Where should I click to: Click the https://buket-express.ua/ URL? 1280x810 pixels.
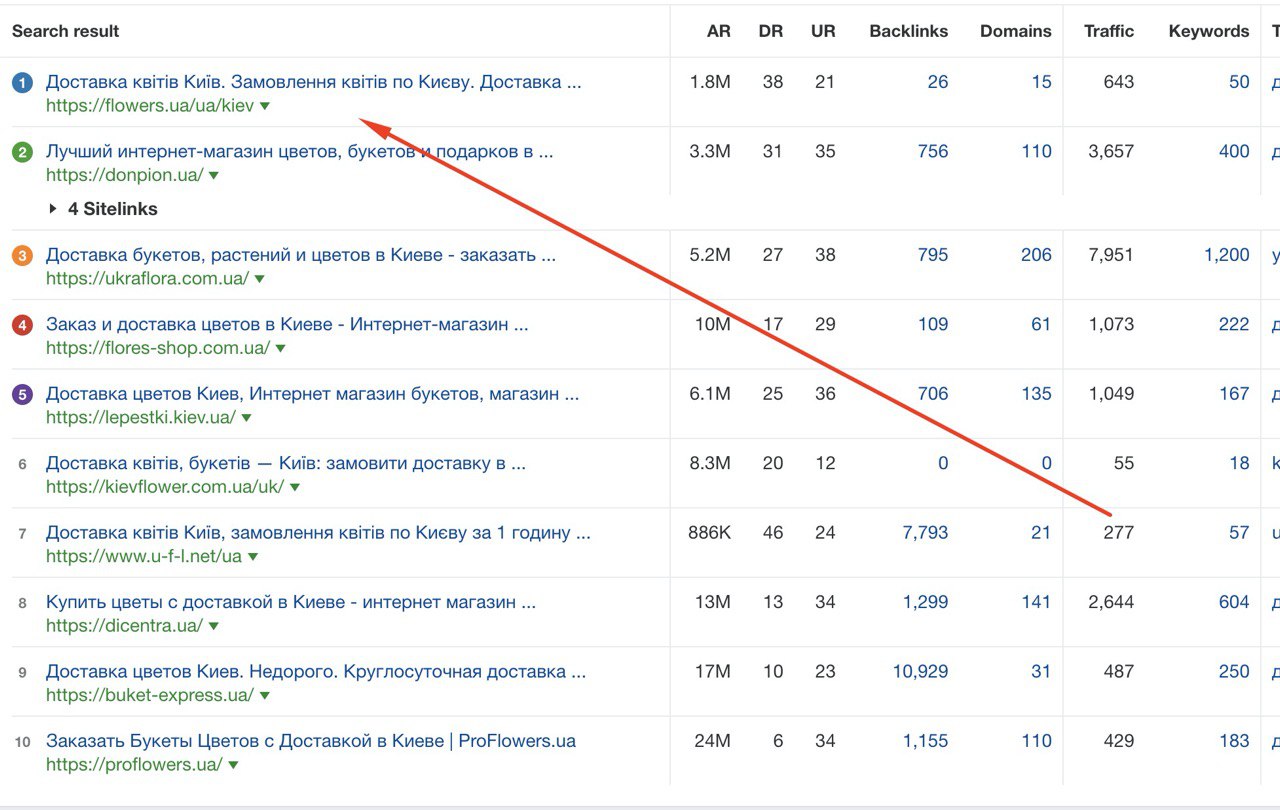click(150, 696)
